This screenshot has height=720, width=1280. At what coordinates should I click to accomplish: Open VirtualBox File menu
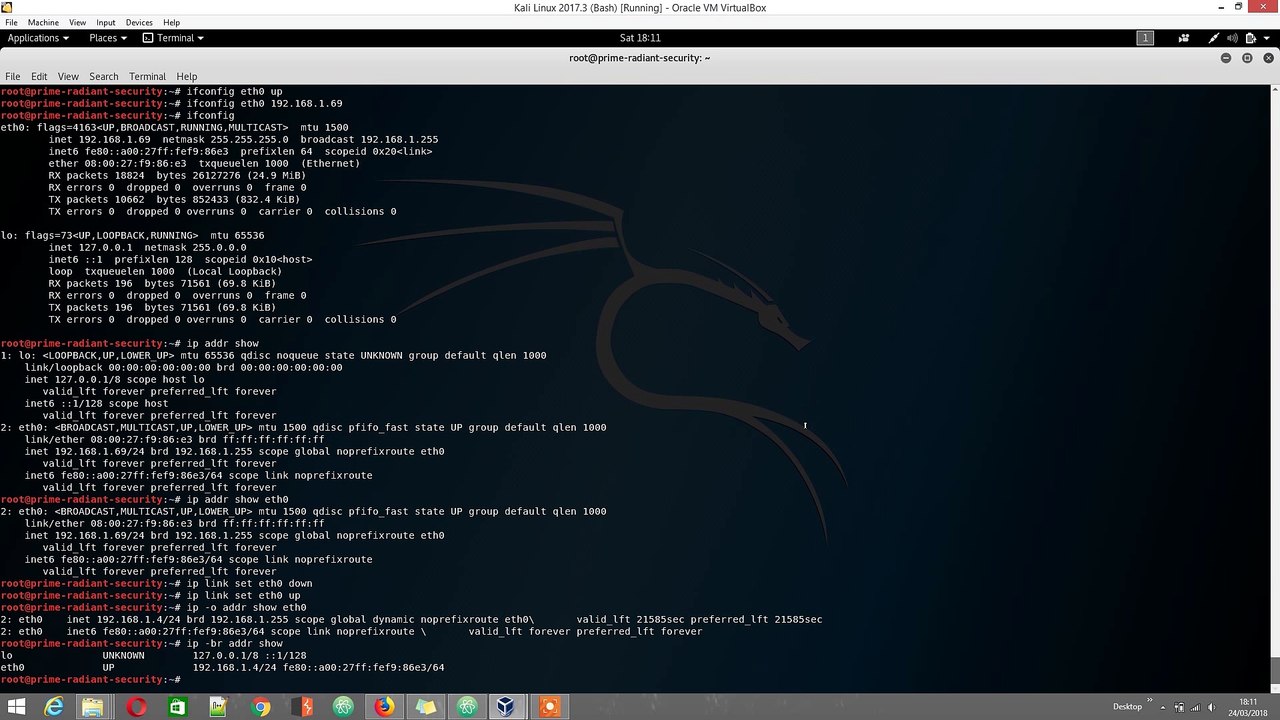click(x=11, y=22)
